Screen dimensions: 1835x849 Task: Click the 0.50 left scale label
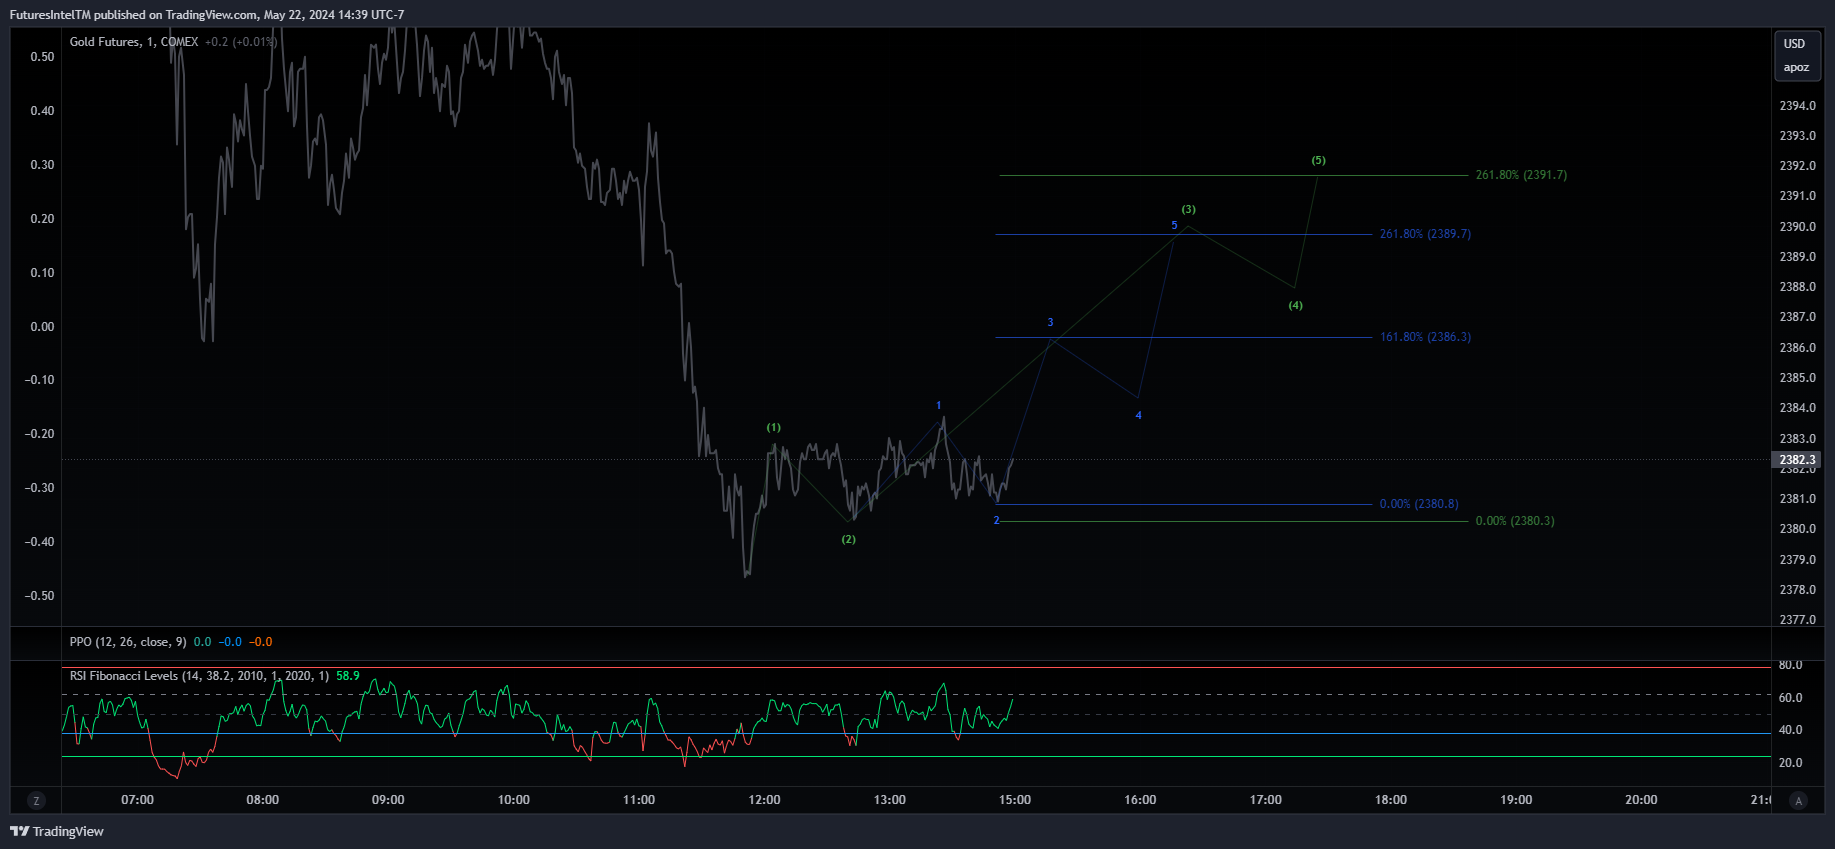click(42, 57)
